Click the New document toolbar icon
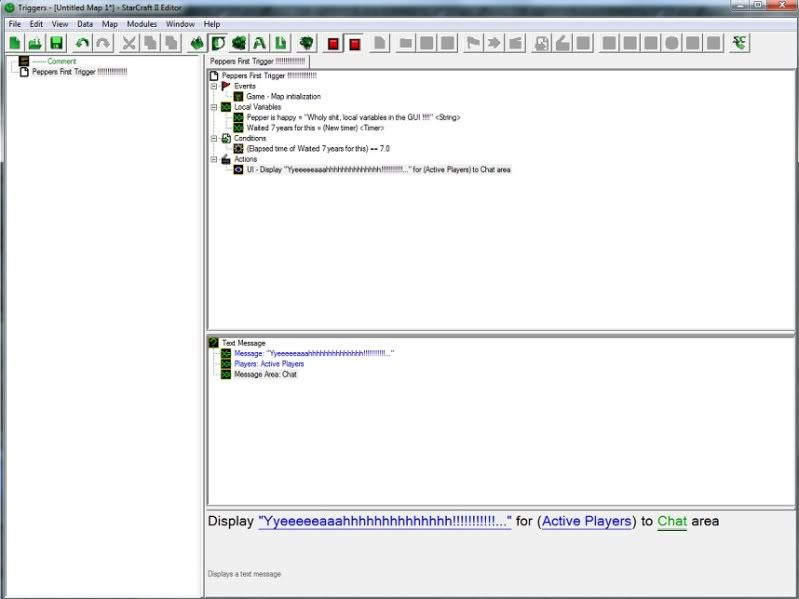 (x=14, y=43)
